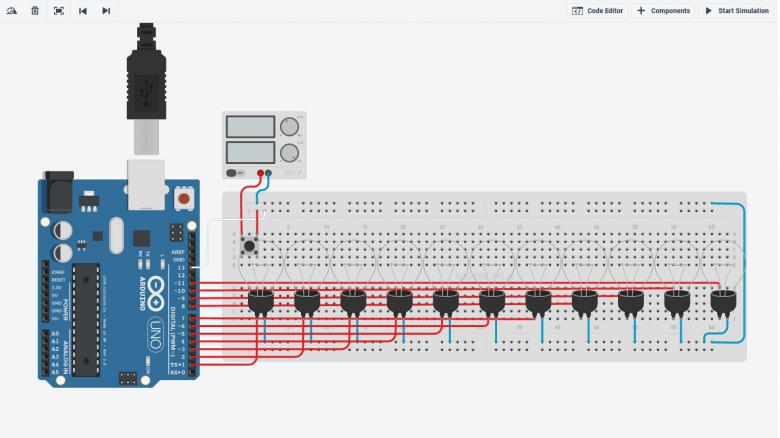The width and height of the screenshot is (780, 438).
Task: Select the rightmost transistor on the breadboard
Action: 723,303
